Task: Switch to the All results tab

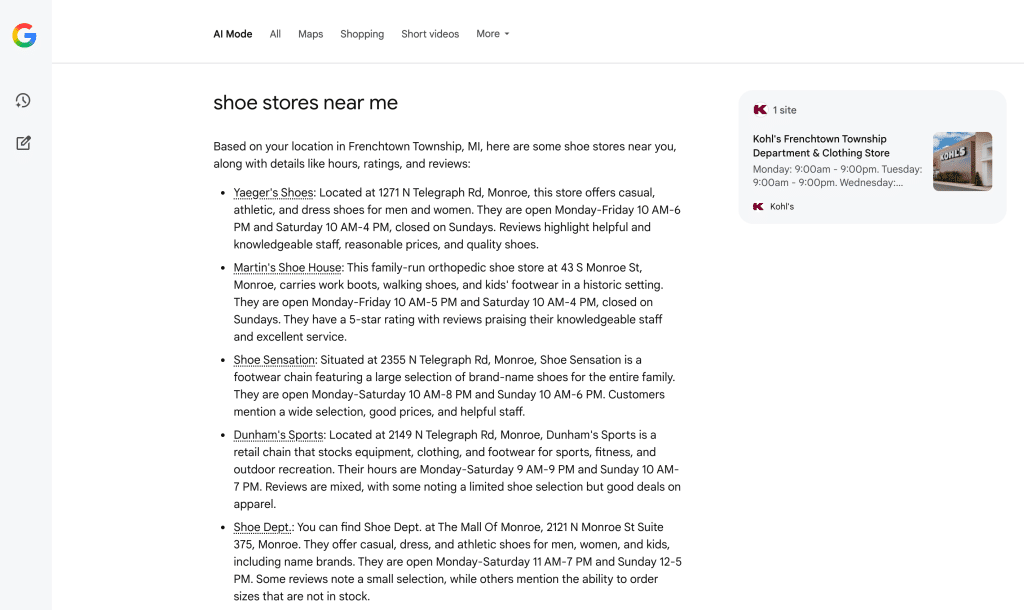Action: click(275, 34)
